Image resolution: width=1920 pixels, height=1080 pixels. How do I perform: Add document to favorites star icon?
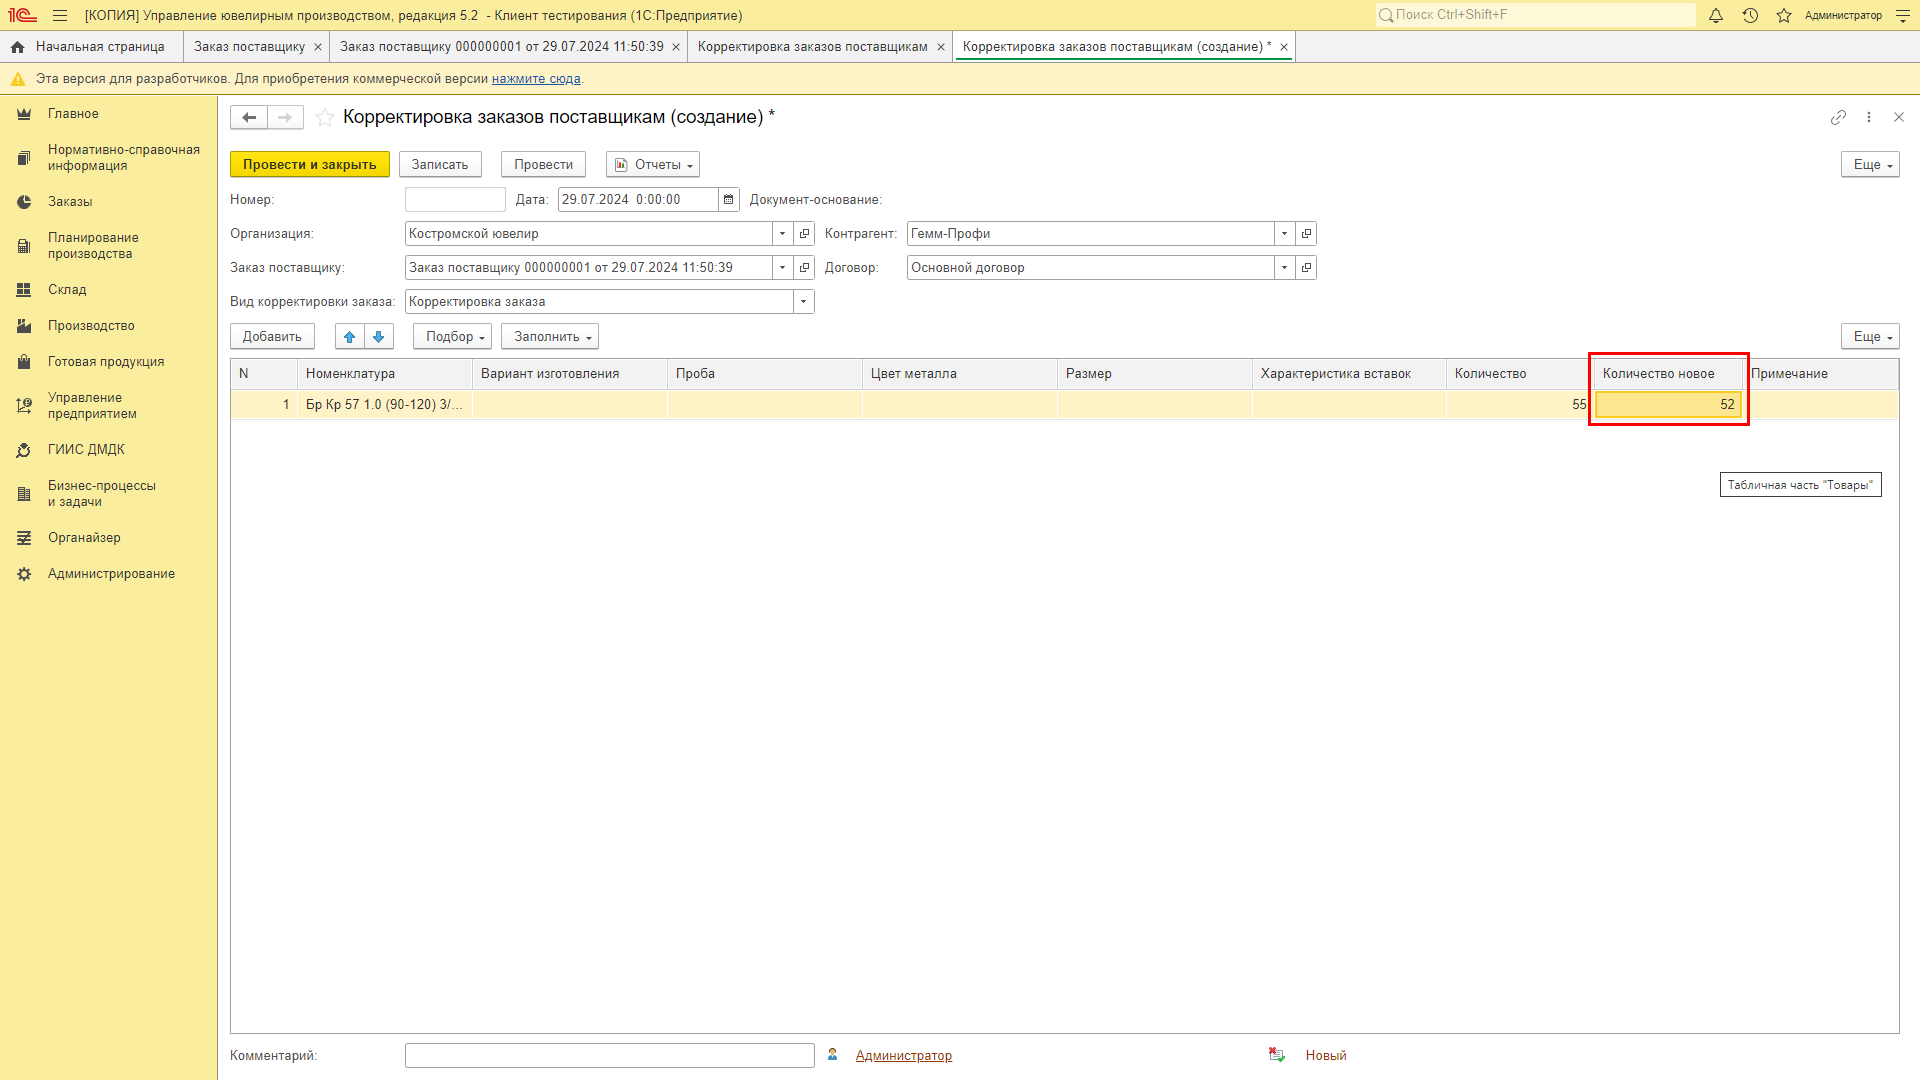point(325,117)
